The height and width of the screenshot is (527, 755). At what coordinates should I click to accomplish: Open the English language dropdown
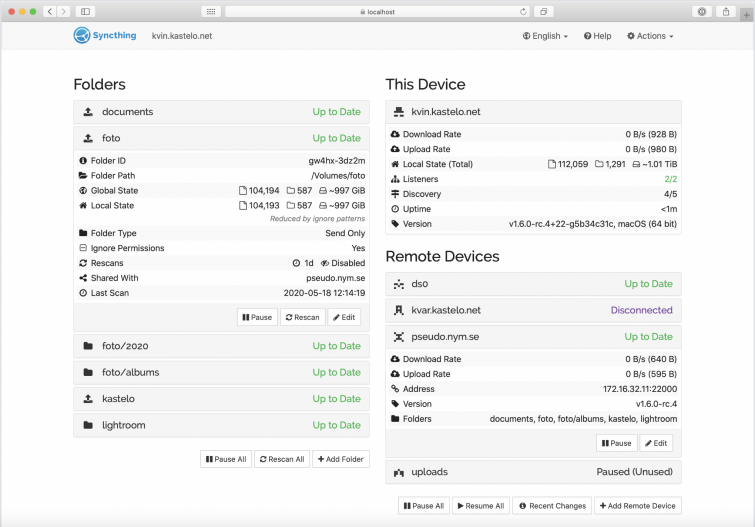pos(545,36)
